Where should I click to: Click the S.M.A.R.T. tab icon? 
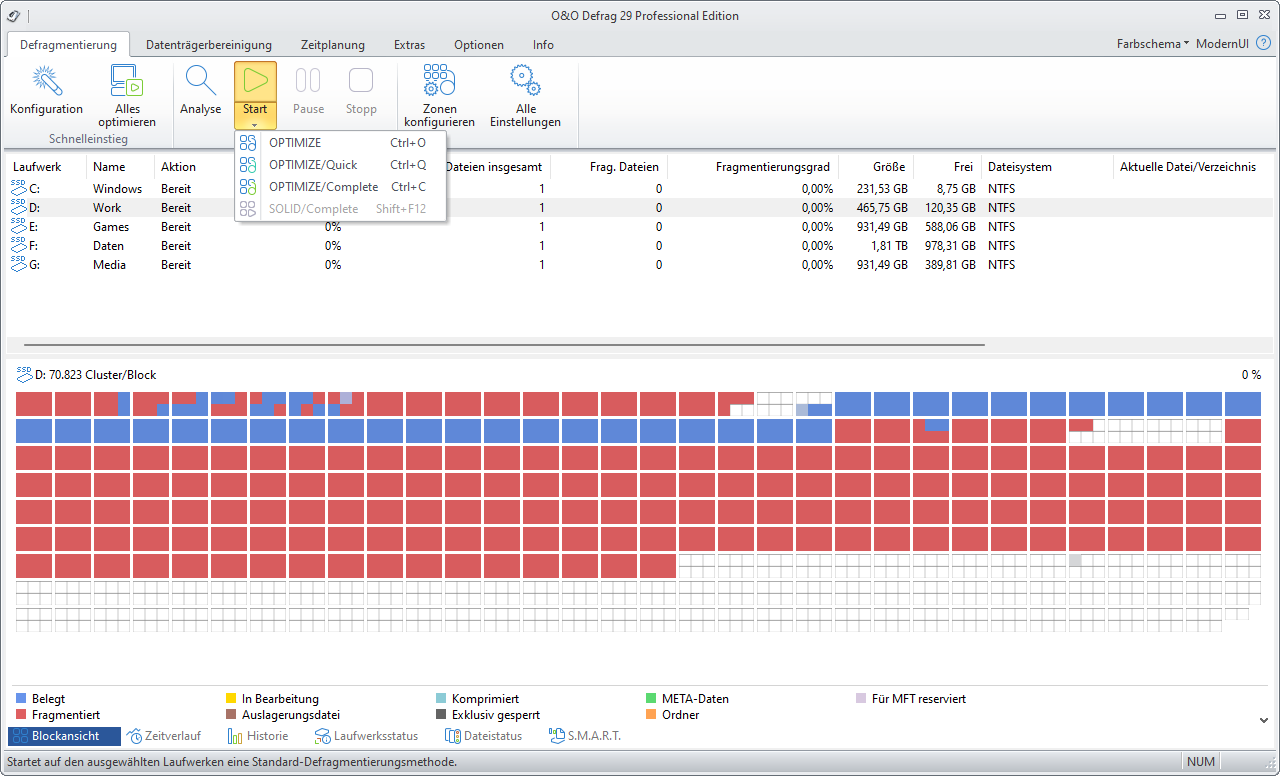pos(556,736)
